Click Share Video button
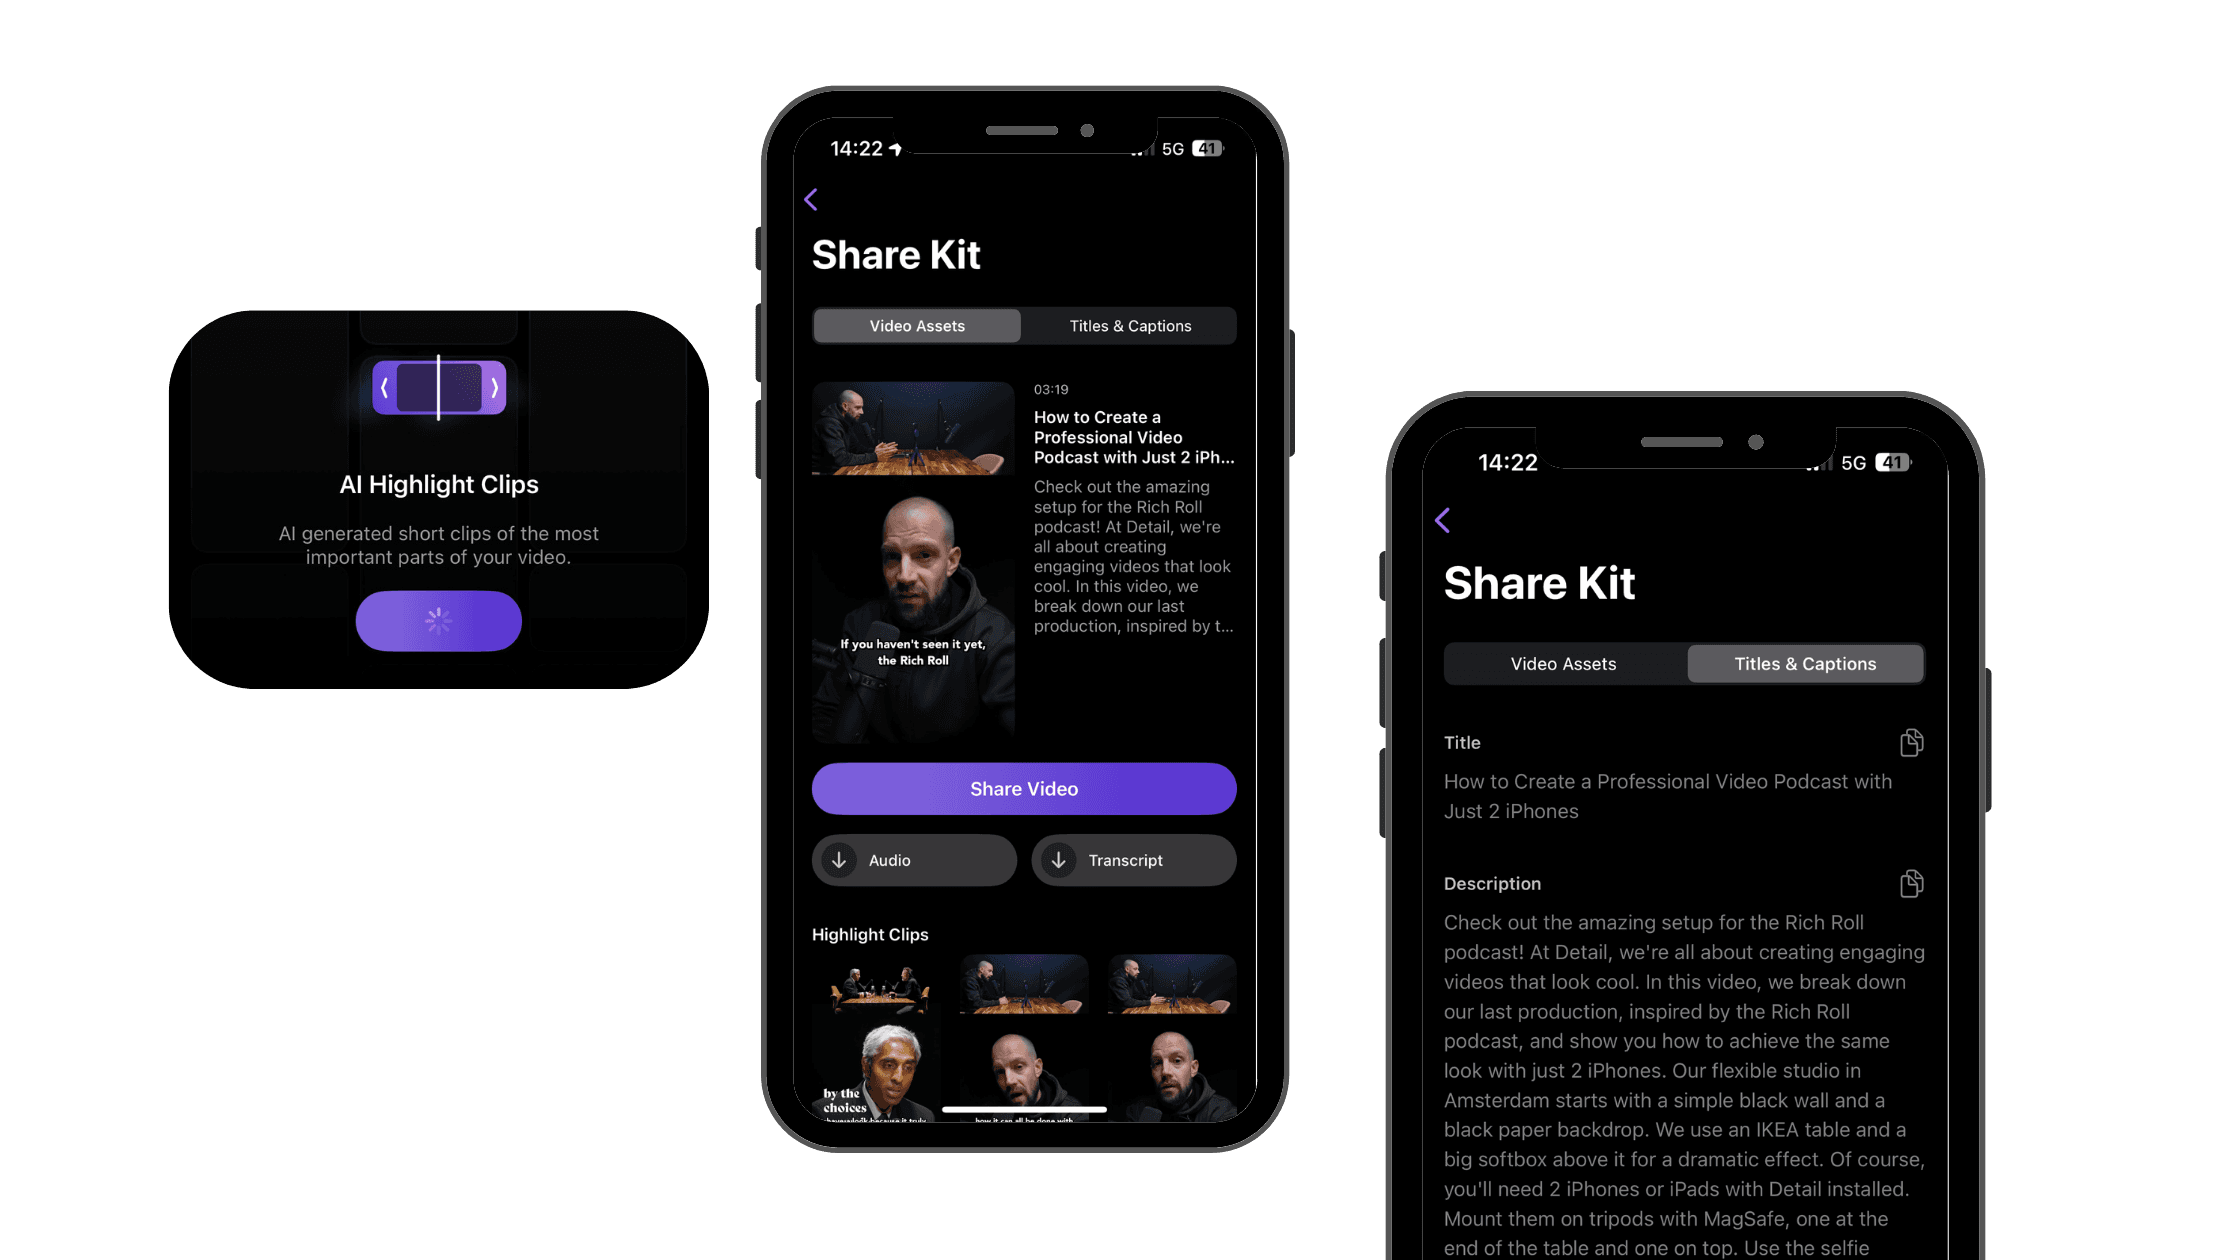The image size is (2240, 1260). [1023, 789]
